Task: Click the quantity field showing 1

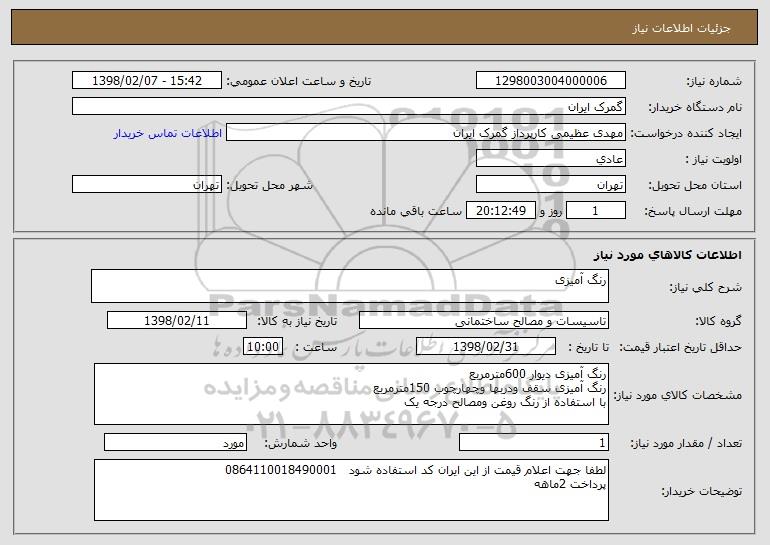Action: (534, 442)
